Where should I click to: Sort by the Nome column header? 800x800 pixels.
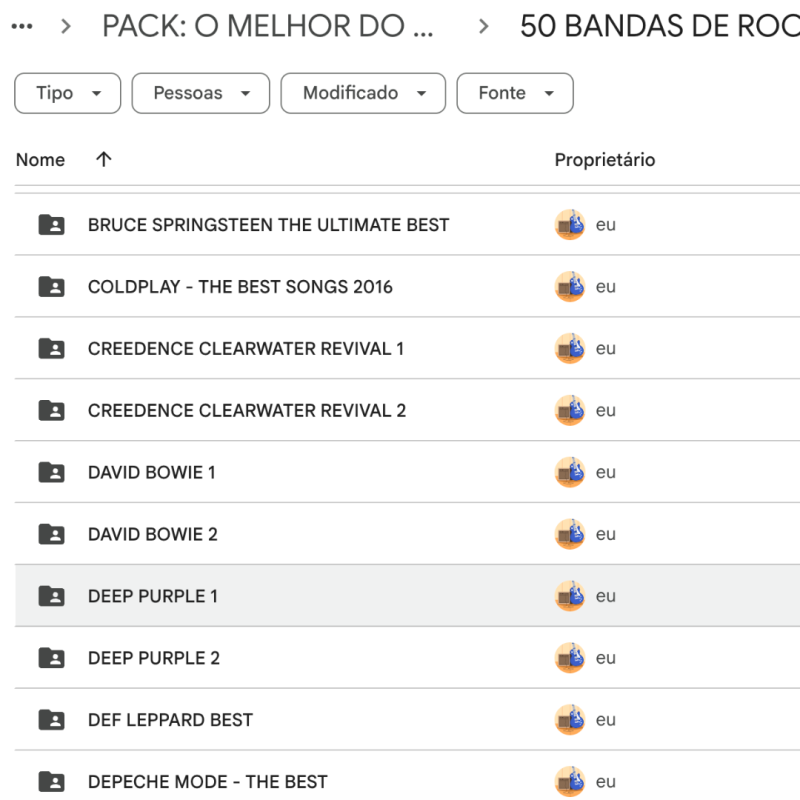point(41,160)
